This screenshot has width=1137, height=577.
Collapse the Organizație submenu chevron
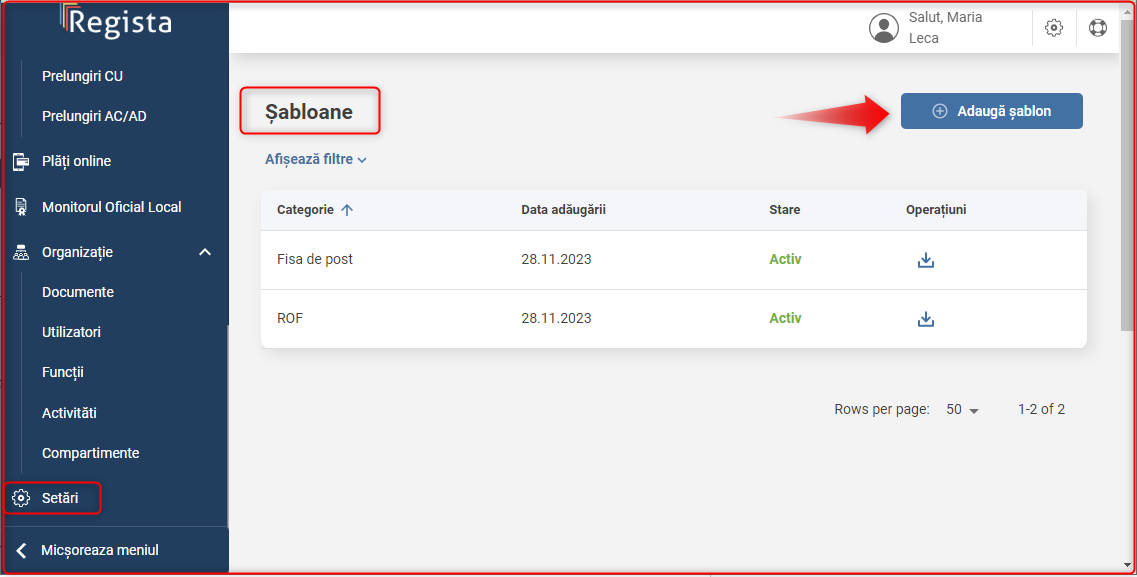coord(205,252)
